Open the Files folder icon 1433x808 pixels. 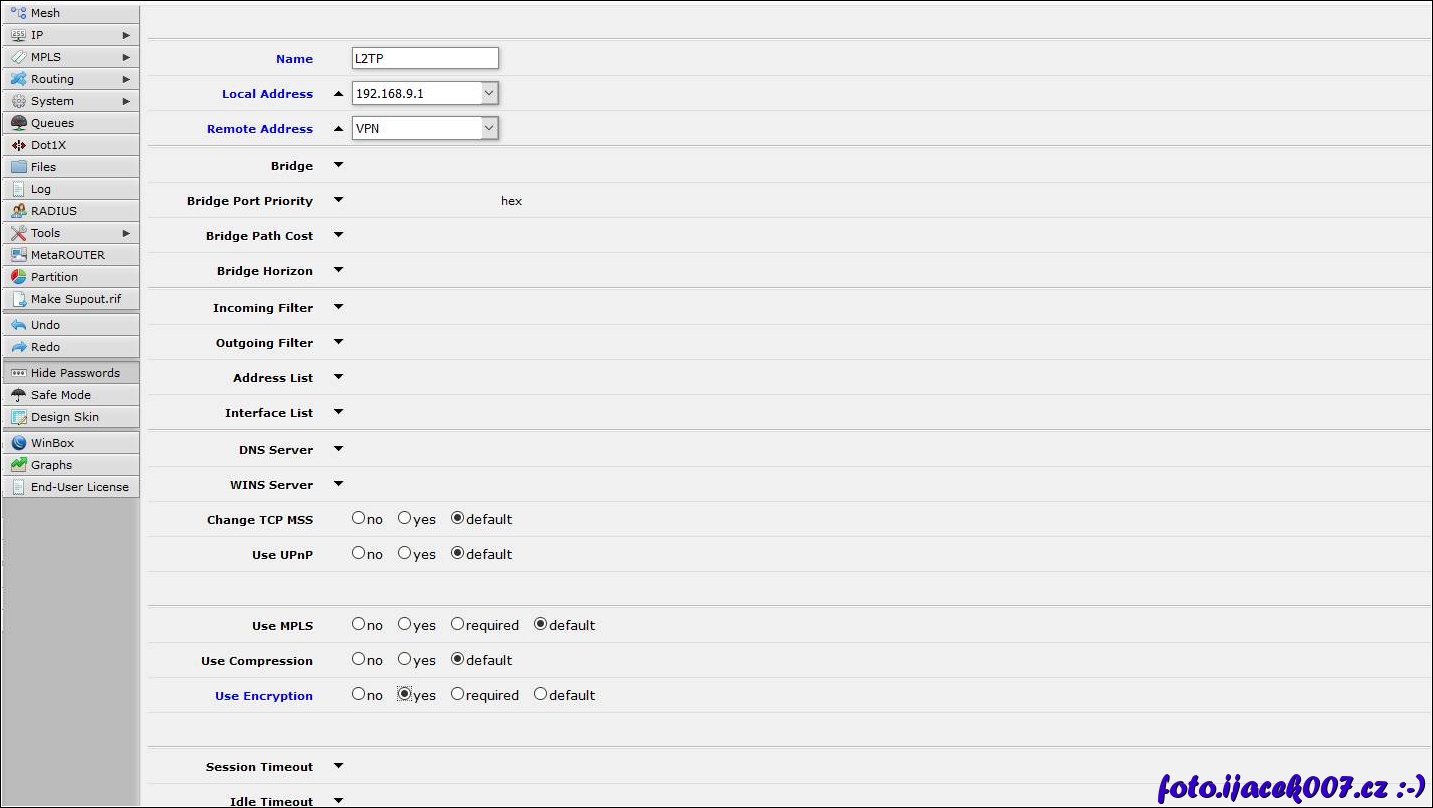coord(19,167)
